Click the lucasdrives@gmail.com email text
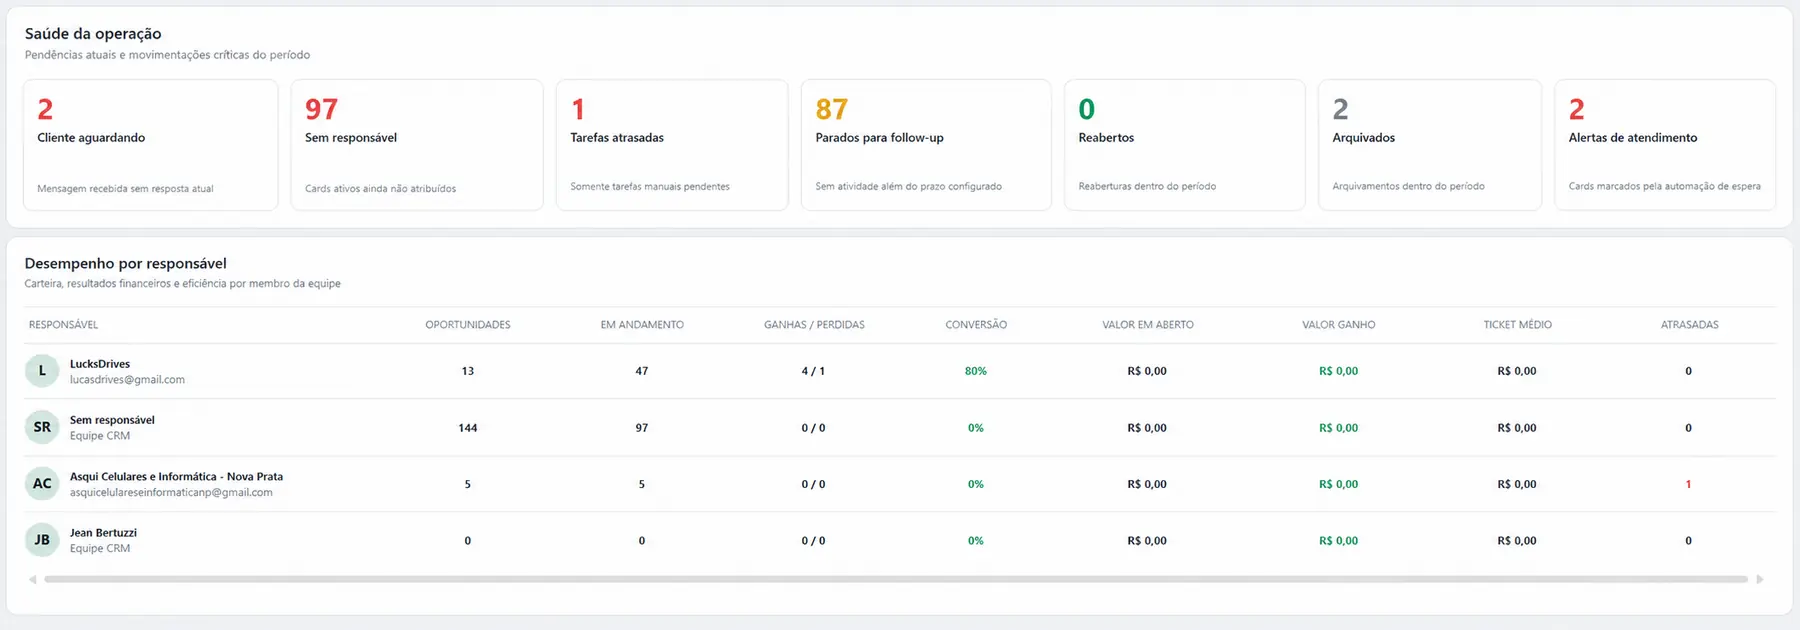Screen dimensions: 1800x630 pyautogui.click(x=127, y=380)
